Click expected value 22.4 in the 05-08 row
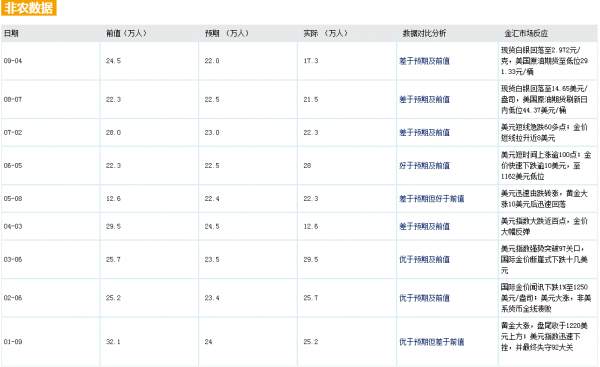Image resolution: width=600 pixels, height=367 pixels. (x=212, y=199)
